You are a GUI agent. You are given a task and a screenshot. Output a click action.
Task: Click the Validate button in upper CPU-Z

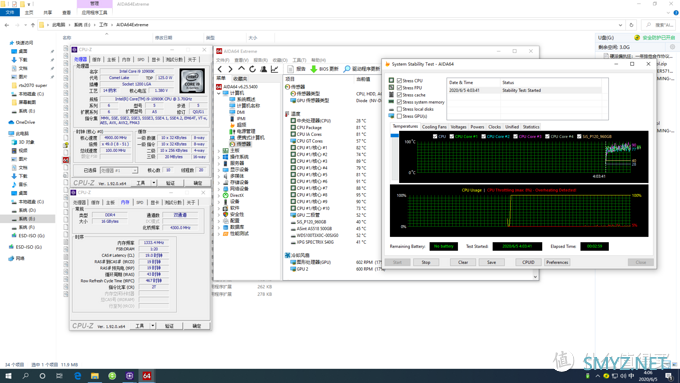pyautogui.click(x=170, y=183)
